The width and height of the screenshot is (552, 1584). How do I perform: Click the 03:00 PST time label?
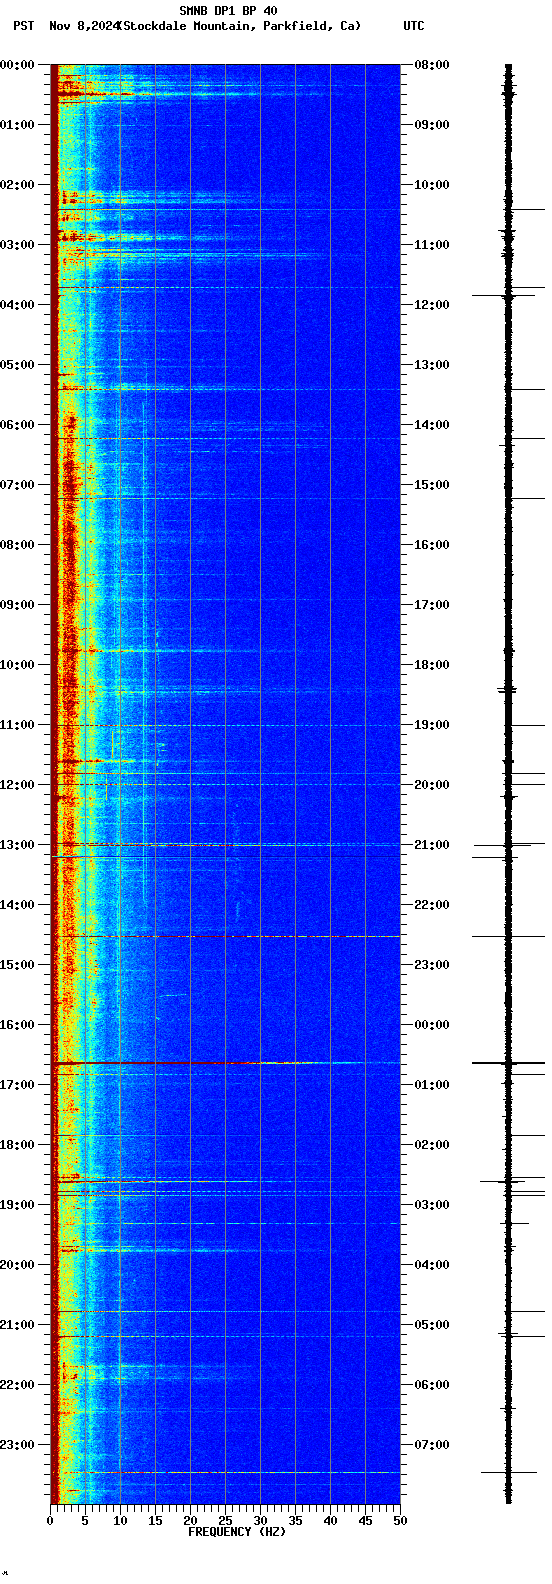point(17,245)
